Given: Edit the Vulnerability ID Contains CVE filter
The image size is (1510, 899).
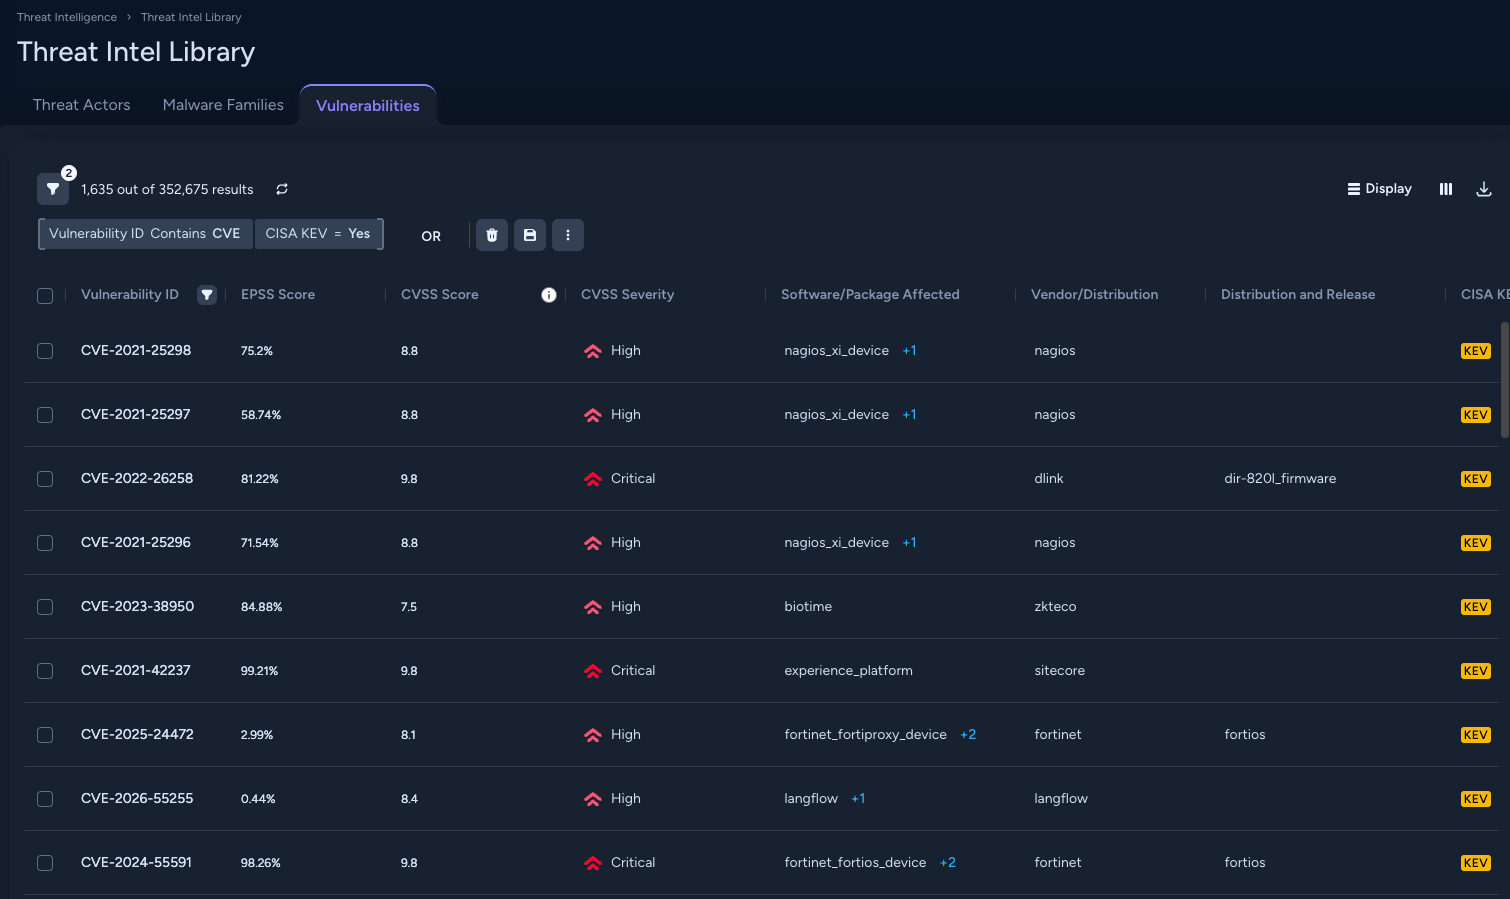Looking at the screenshot, I should tap(145, 234).
